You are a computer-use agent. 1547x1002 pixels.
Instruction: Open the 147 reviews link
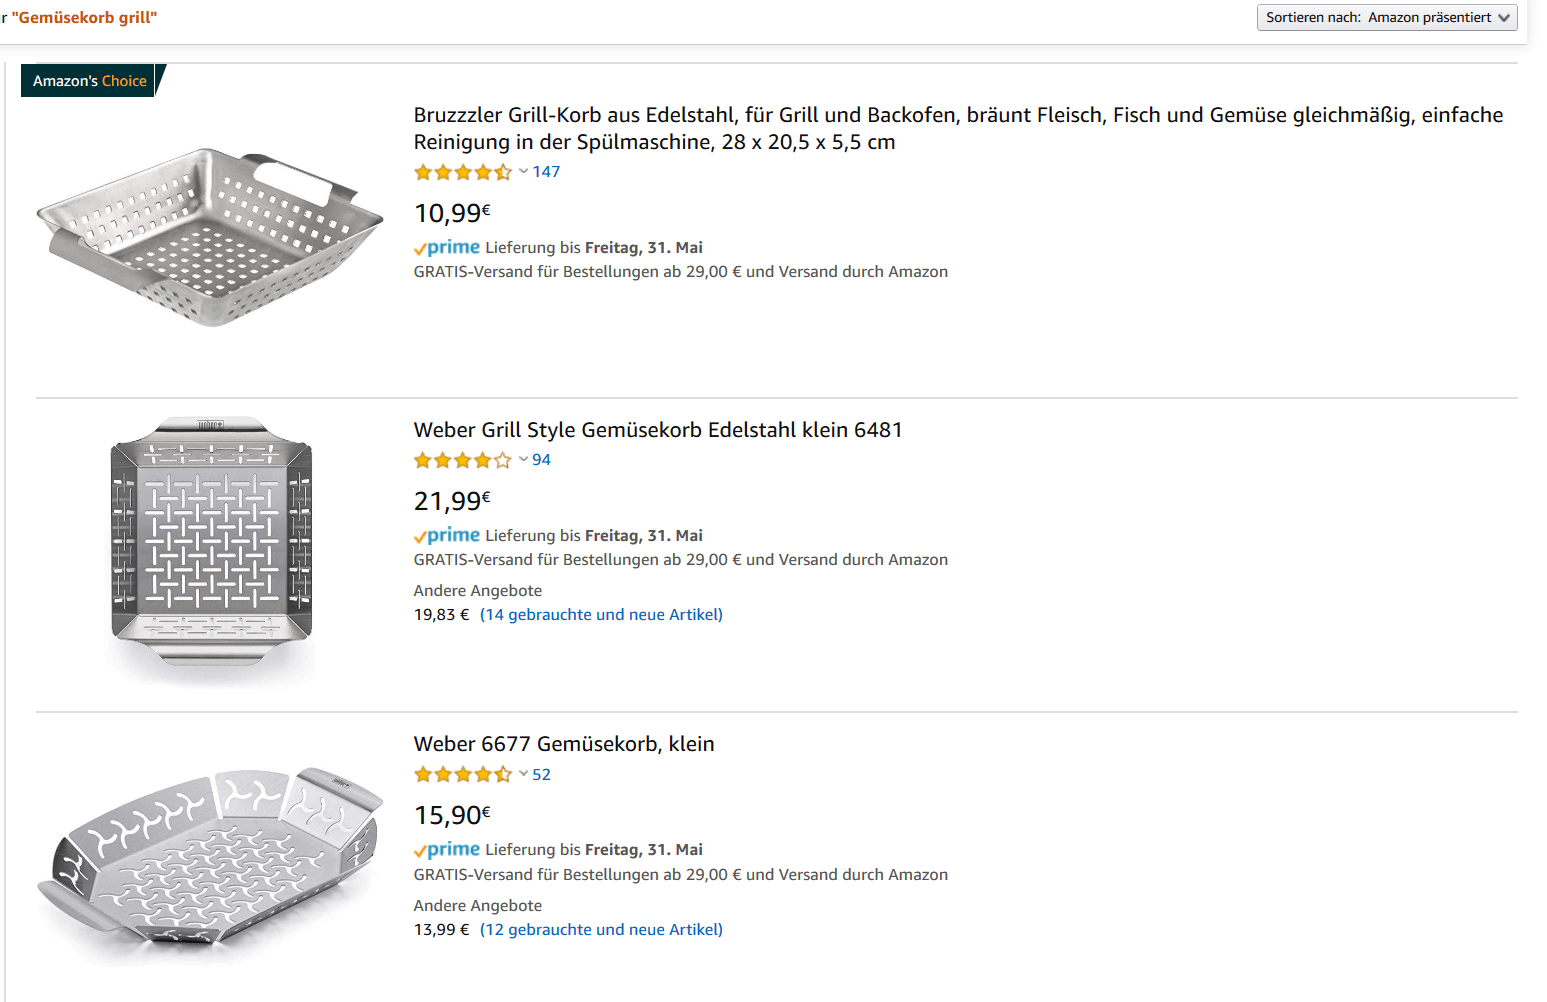[546, 172]
